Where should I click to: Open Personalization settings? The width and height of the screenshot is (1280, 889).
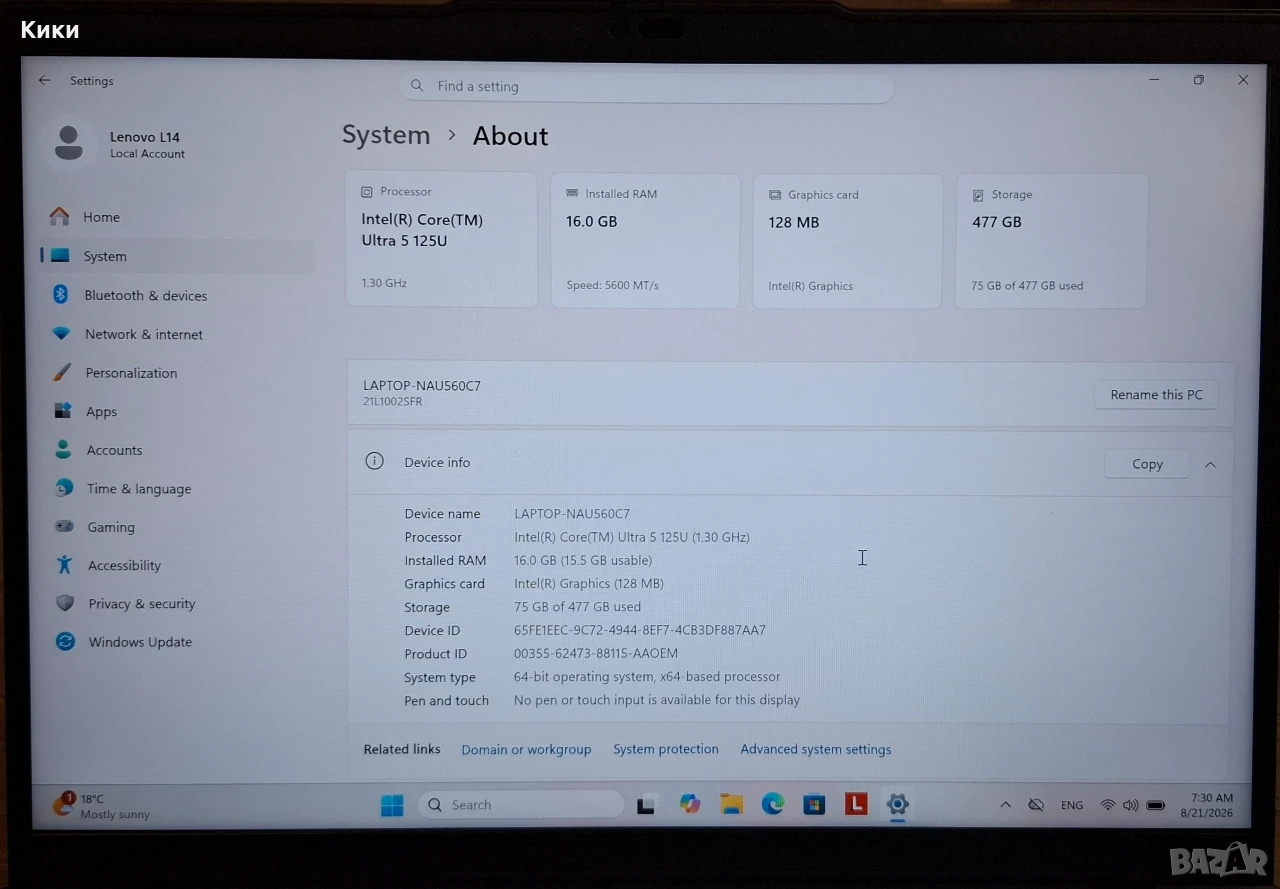pos(178,373)
